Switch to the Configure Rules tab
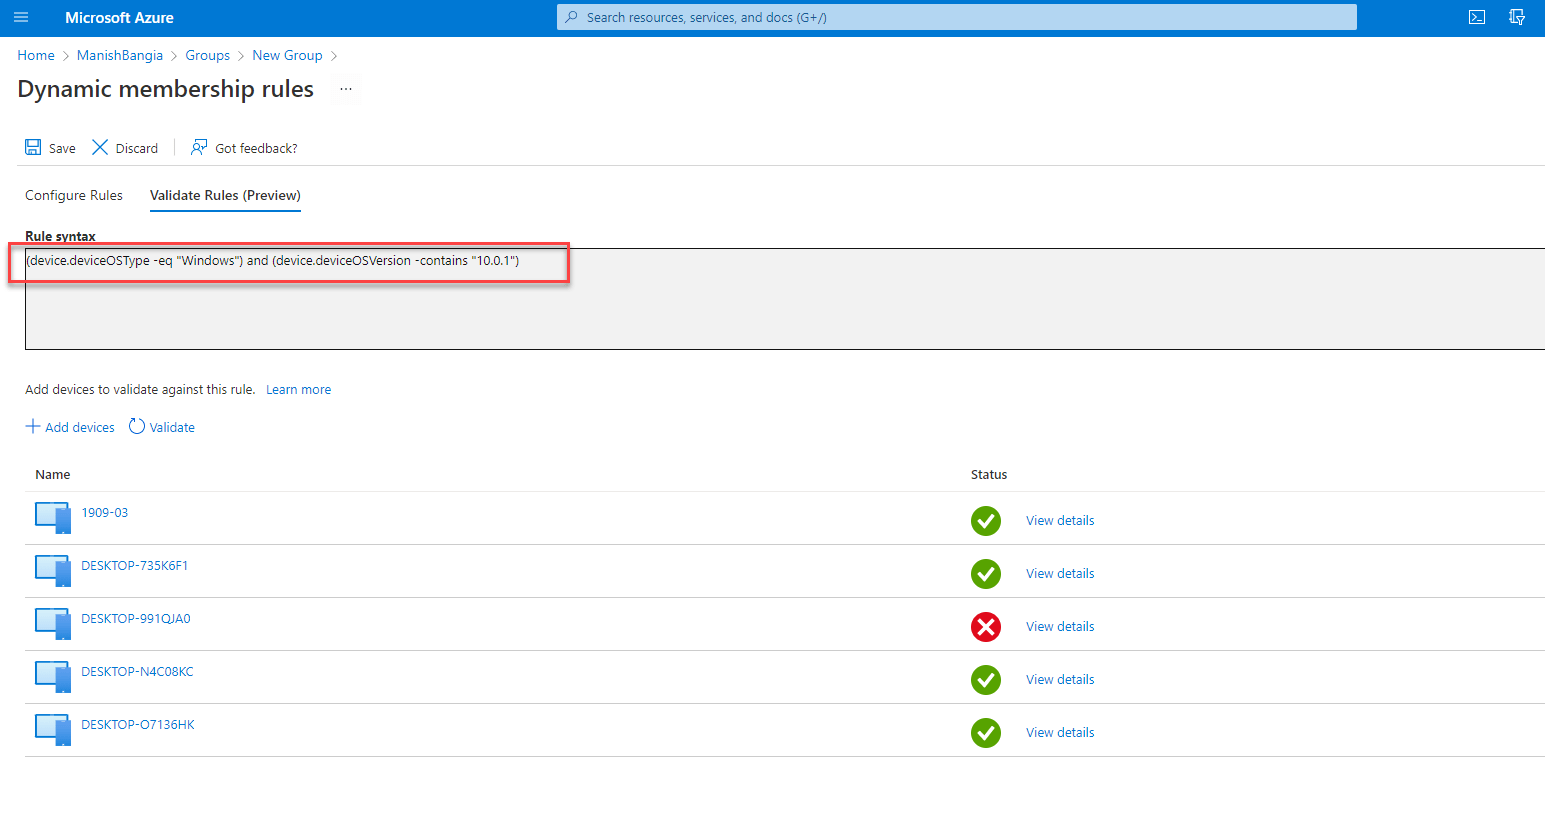Screen dimensions: 1545x830 (x=74, y=196)
